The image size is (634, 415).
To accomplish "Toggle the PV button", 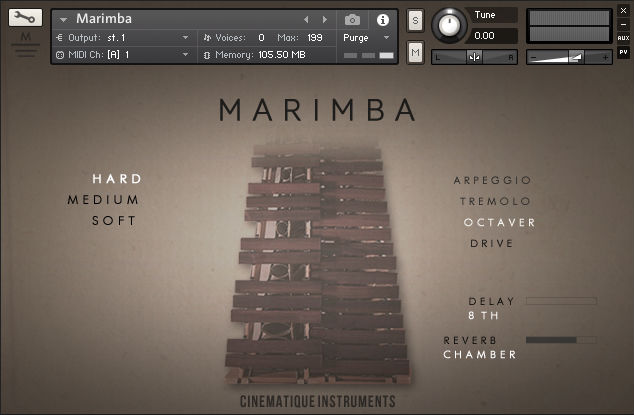I will (x=623, y=52).
